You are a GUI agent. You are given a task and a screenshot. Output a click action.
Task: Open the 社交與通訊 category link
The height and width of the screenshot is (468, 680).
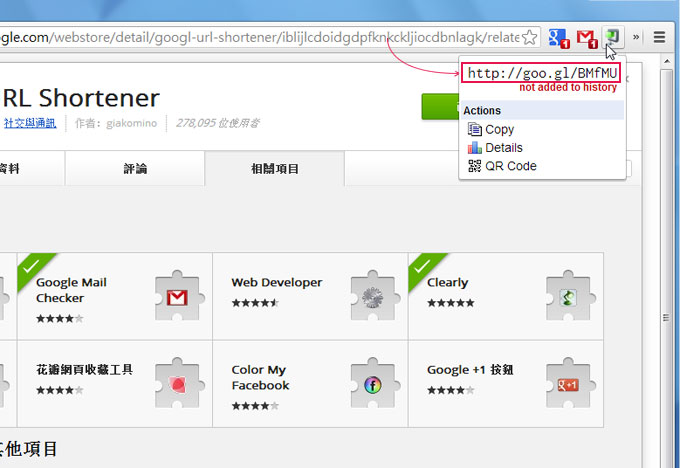click(x=30, y=123)
